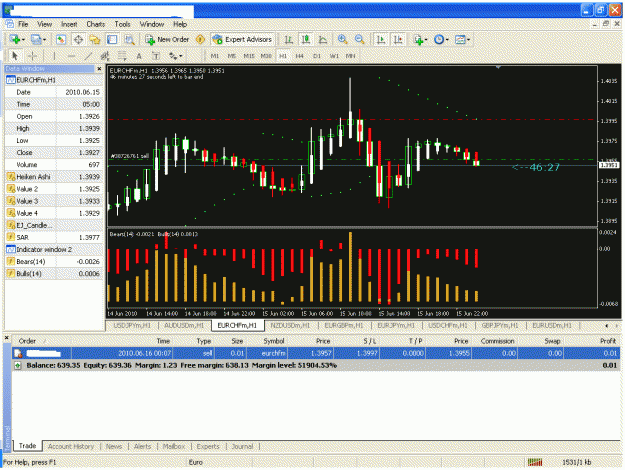625x470 pixels.
Task: Switch timeframe to M15
Action: 249,56
